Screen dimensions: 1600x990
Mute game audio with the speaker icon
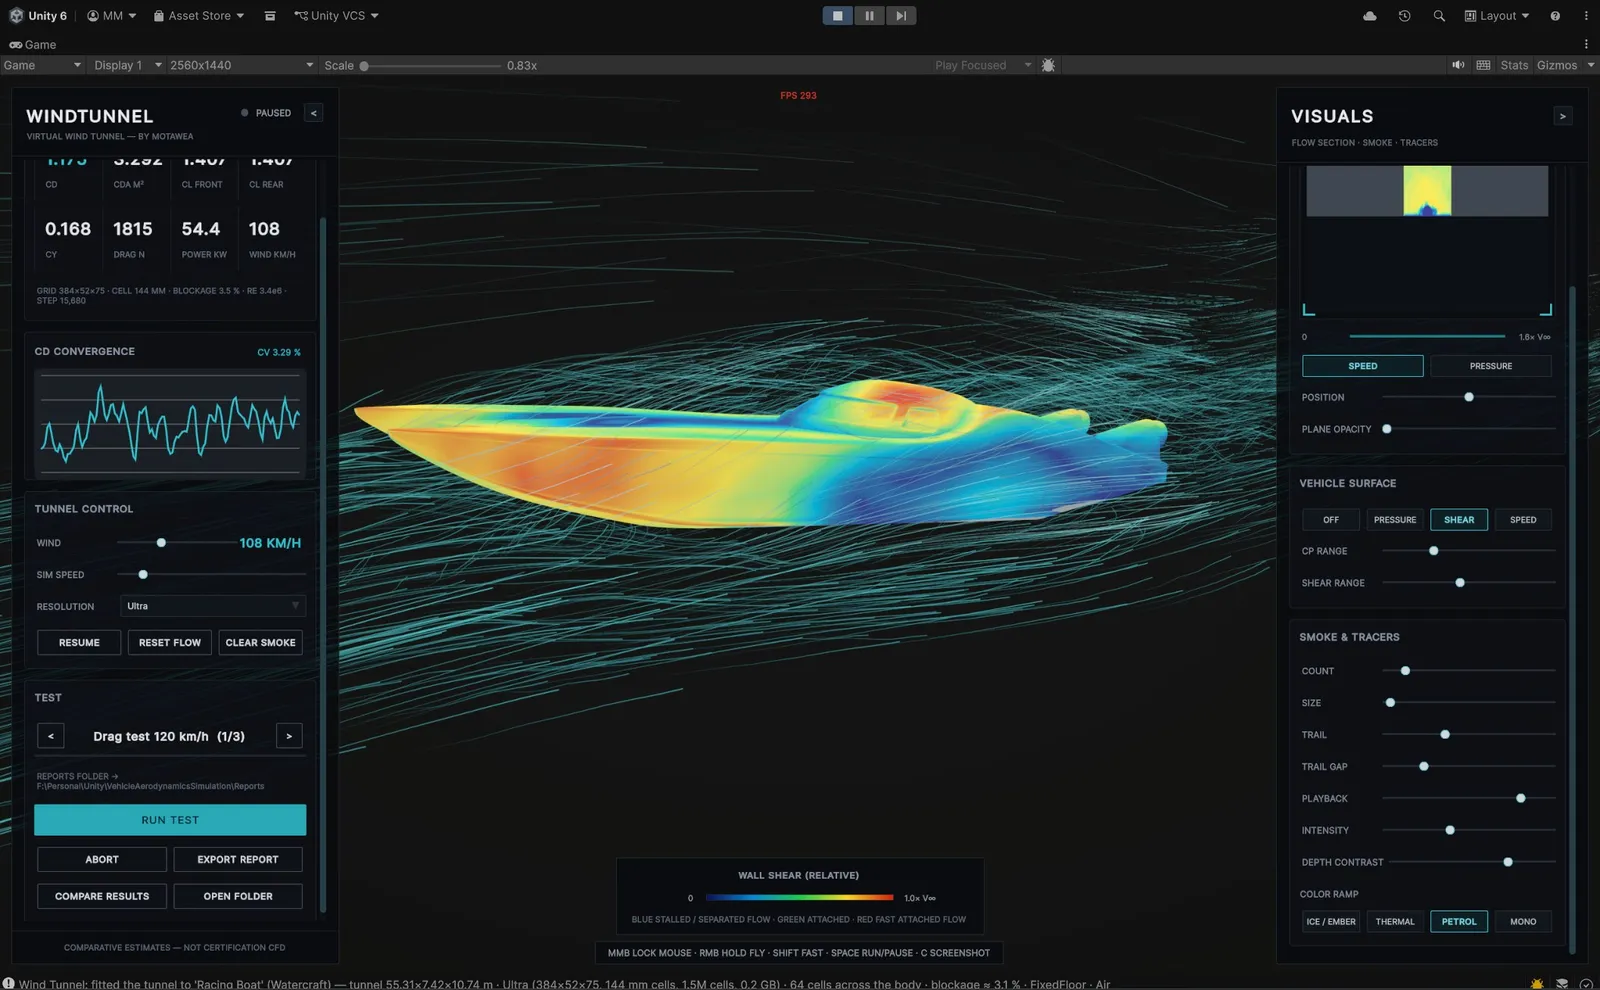[1458, 65]
